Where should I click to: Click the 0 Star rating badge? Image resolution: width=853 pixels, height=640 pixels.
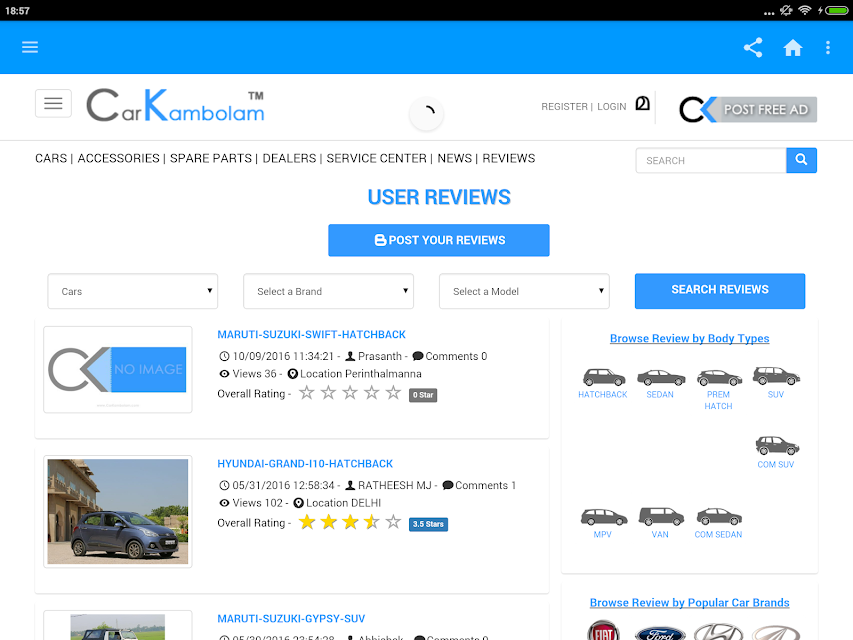(x=423, y=395)
